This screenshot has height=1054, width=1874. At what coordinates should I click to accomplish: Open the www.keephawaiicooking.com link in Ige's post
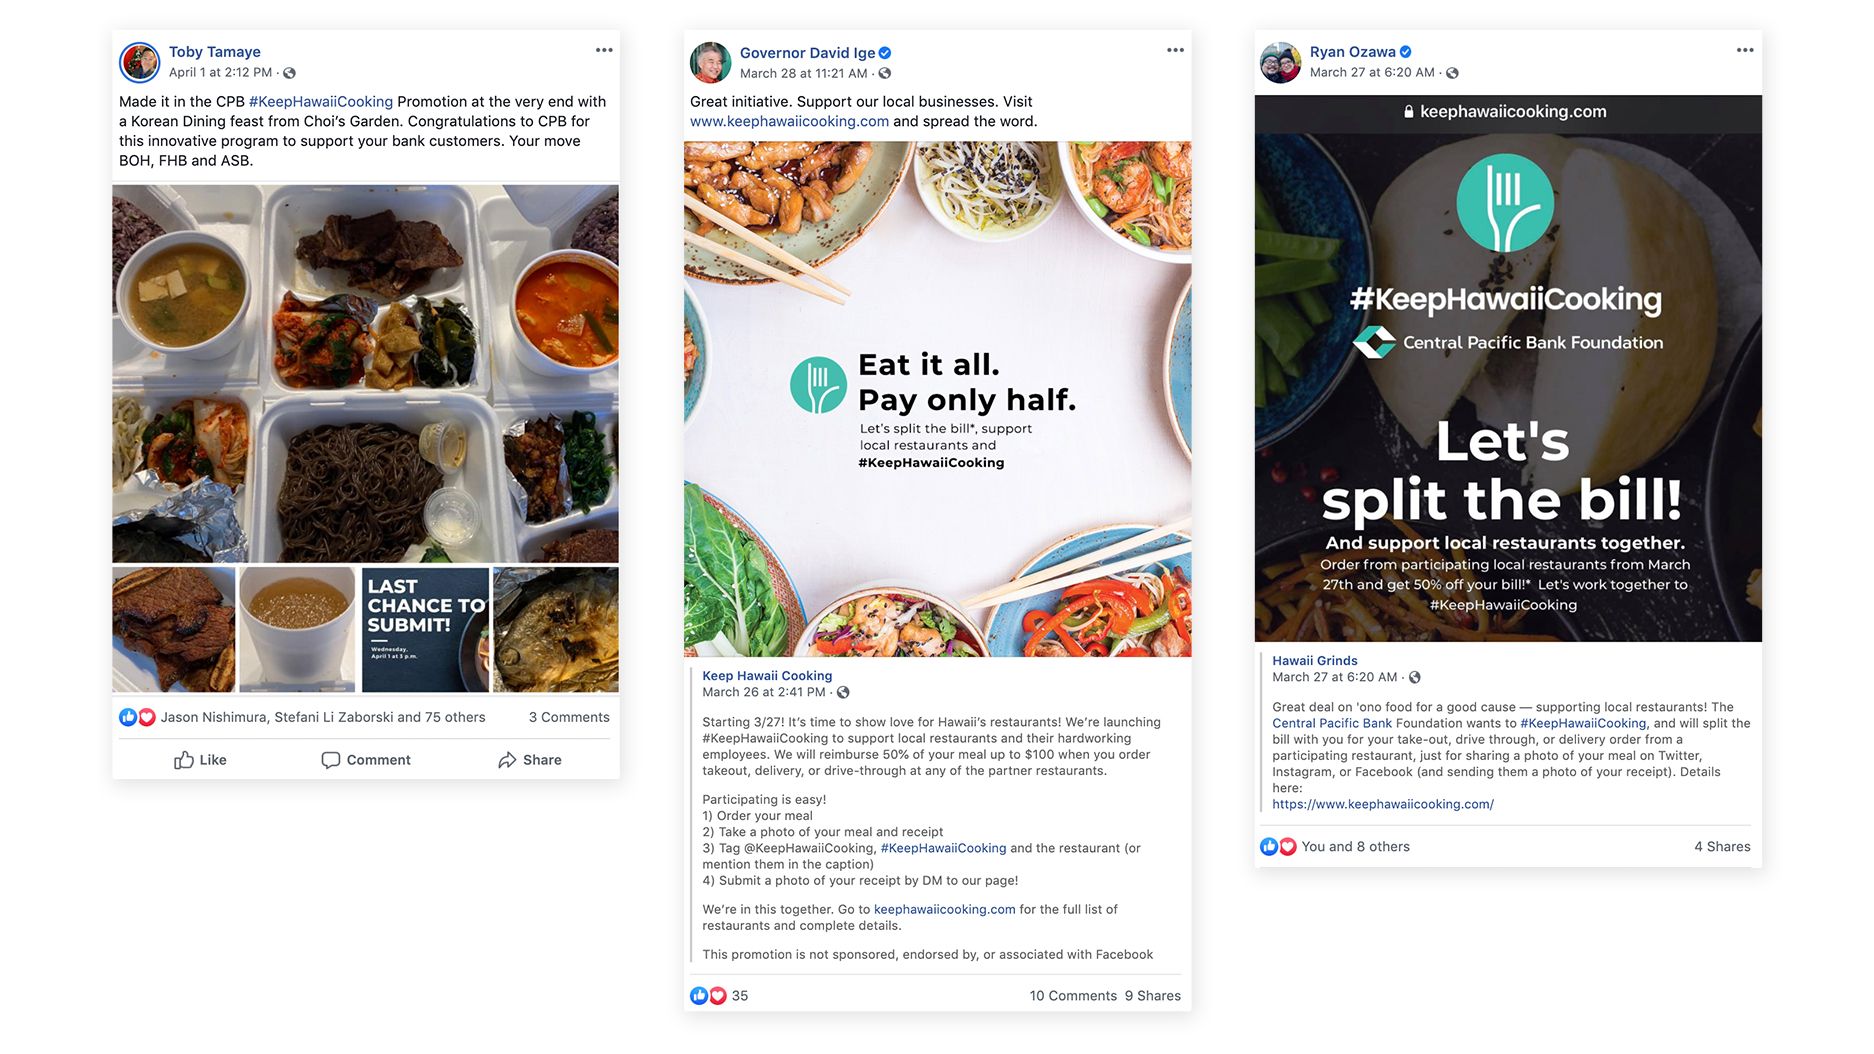789,121
